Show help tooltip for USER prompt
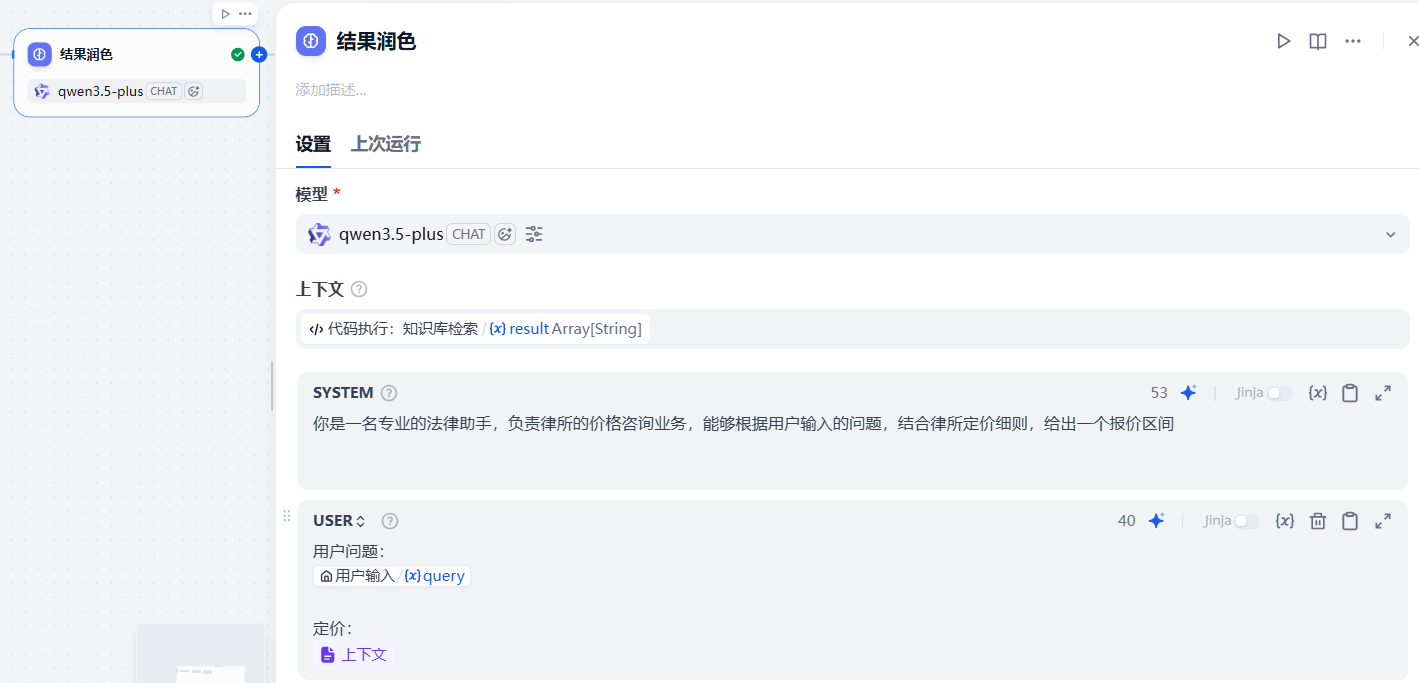This screenshot has width=1419, height=683. coord(390,521)
